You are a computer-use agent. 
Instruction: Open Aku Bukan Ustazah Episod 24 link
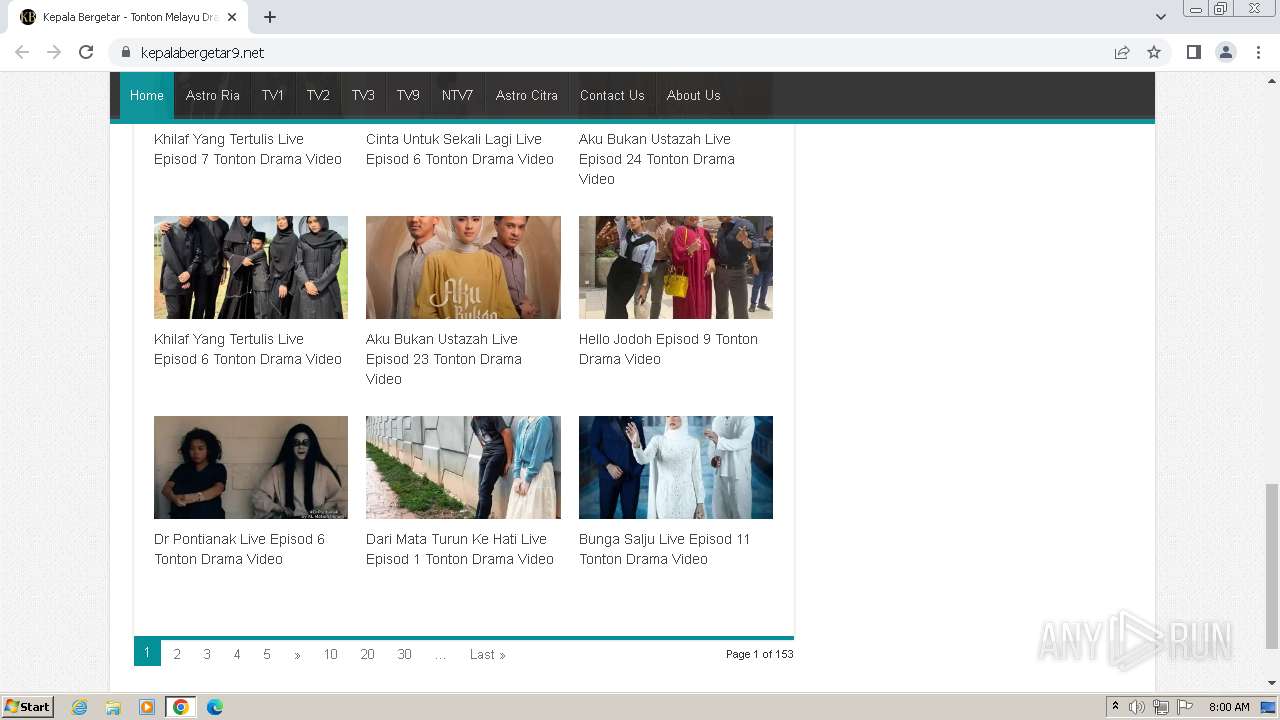click(x=657, y=159)
